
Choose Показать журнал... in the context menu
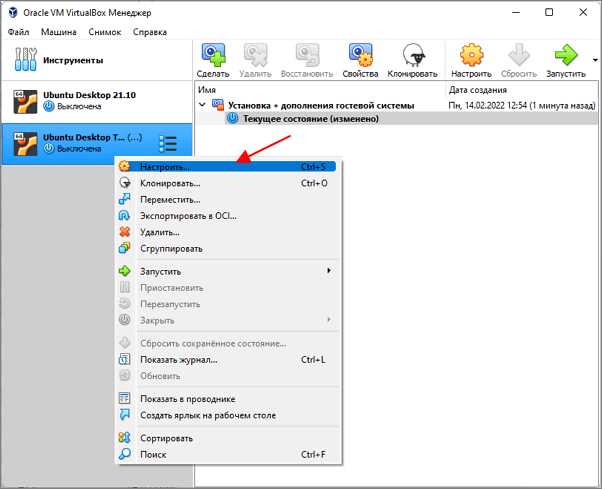(x=228, y=360)
